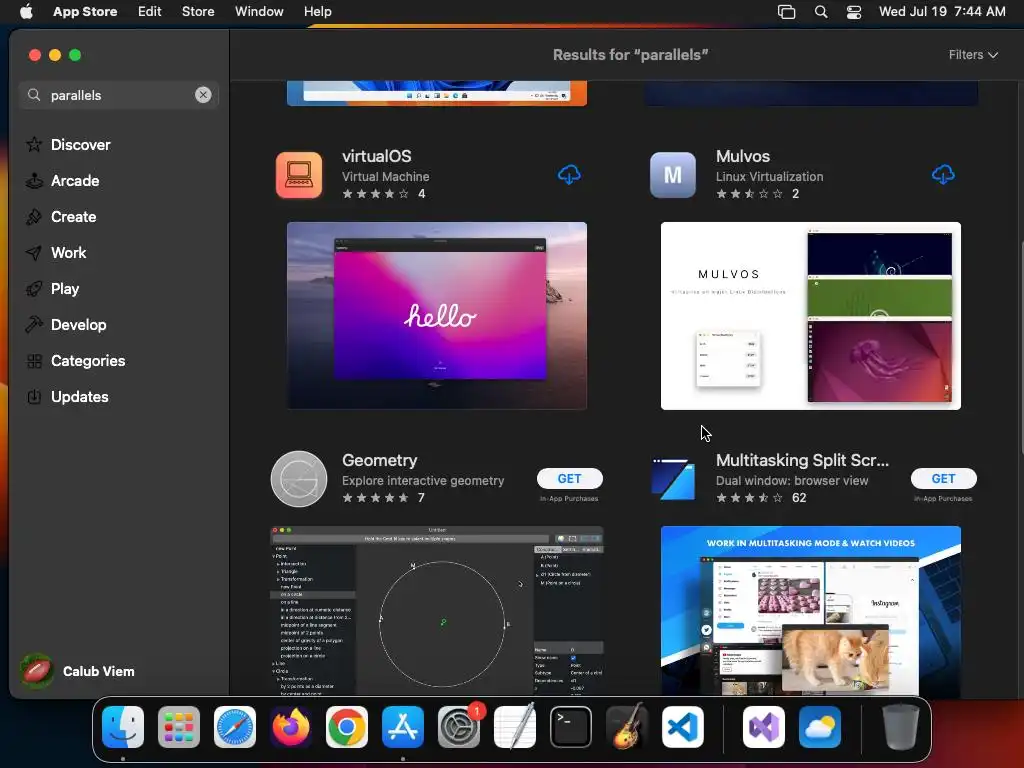1024x768 pixels.
Task: Open the Edit menu
Action: 150,11
